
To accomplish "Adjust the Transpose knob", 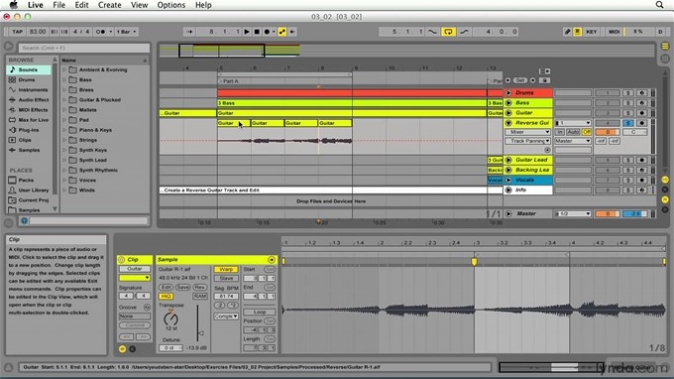I will [x=171, y=318].
